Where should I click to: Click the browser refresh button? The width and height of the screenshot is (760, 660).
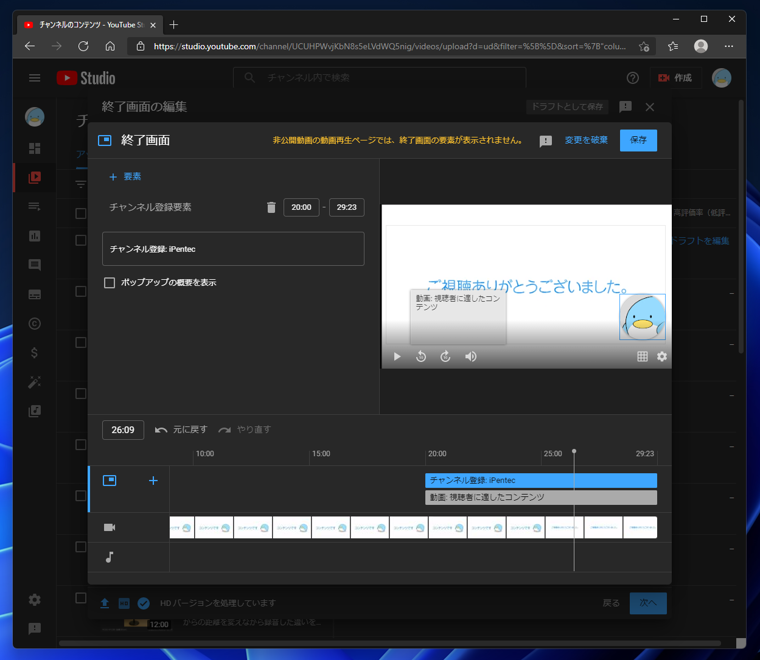point(83,47)
